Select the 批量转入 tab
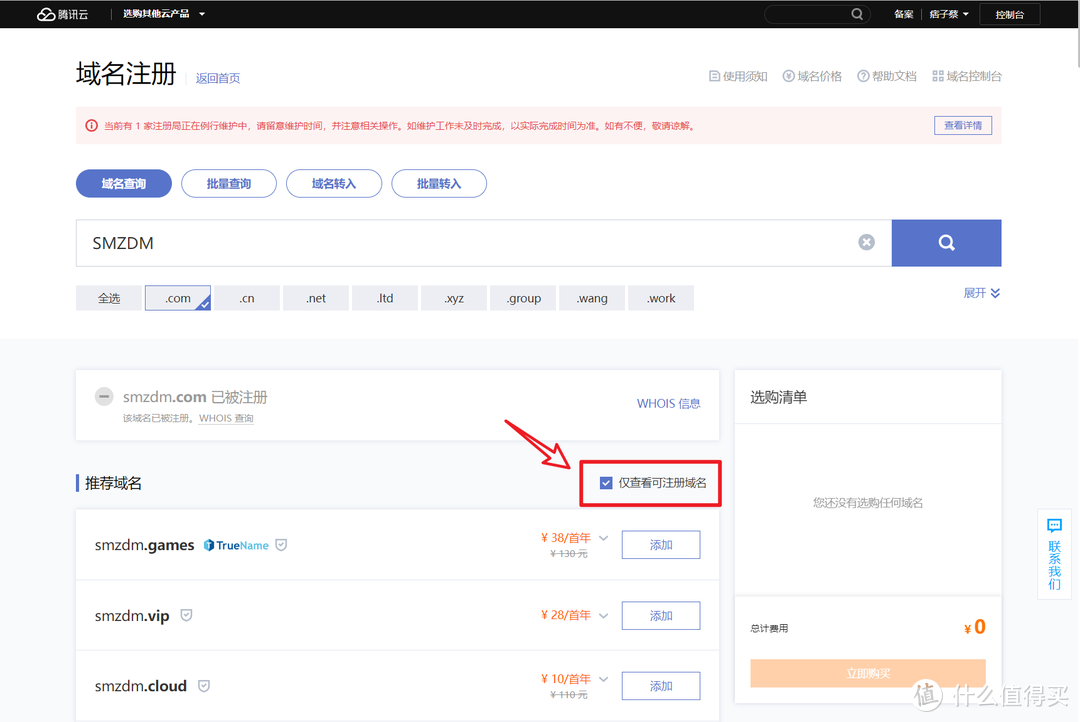The image size is (1080, 722). click(439, 183)
